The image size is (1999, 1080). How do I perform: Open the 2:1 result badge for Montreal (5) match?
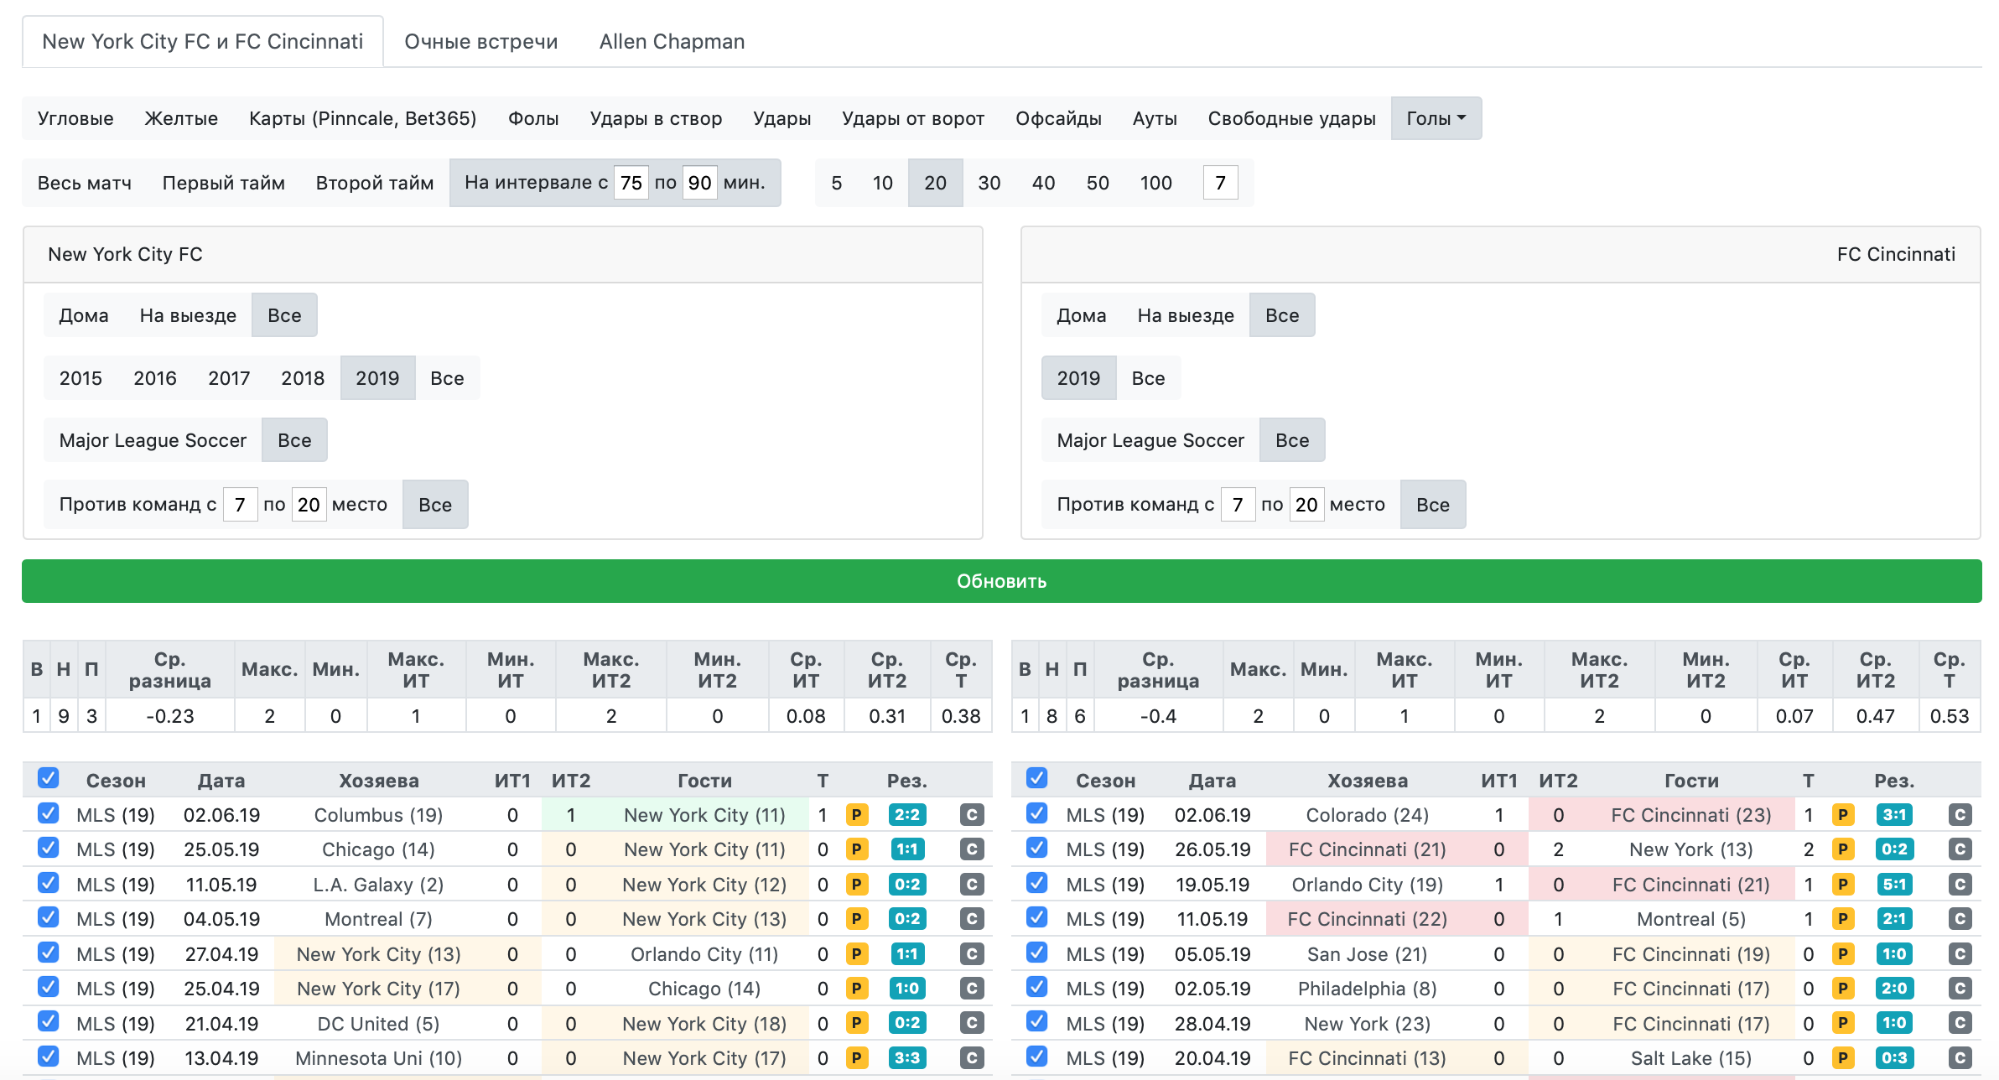click(x=1894, y=919)
